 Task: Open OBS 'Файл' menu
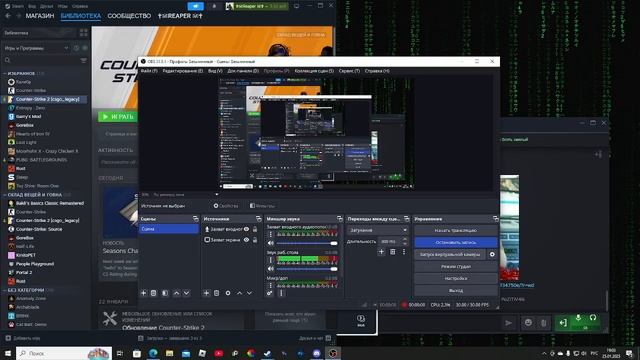(149, 71)
